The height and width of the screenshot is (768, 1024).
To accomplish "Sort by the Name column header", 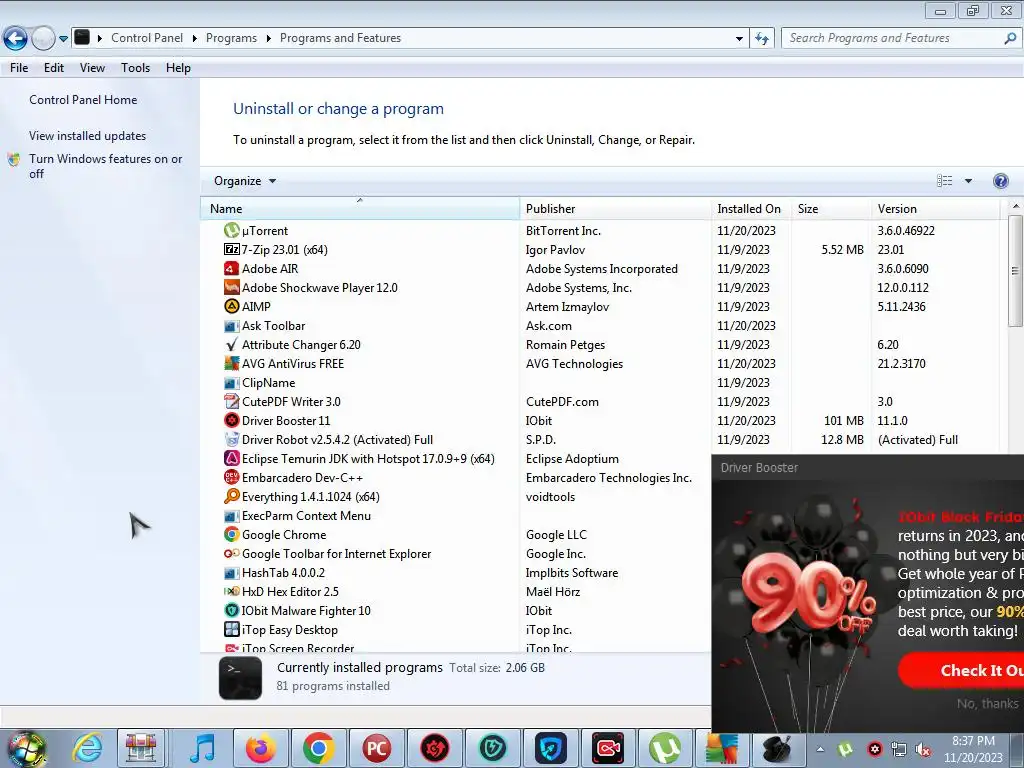I will (x=360, y=209).
